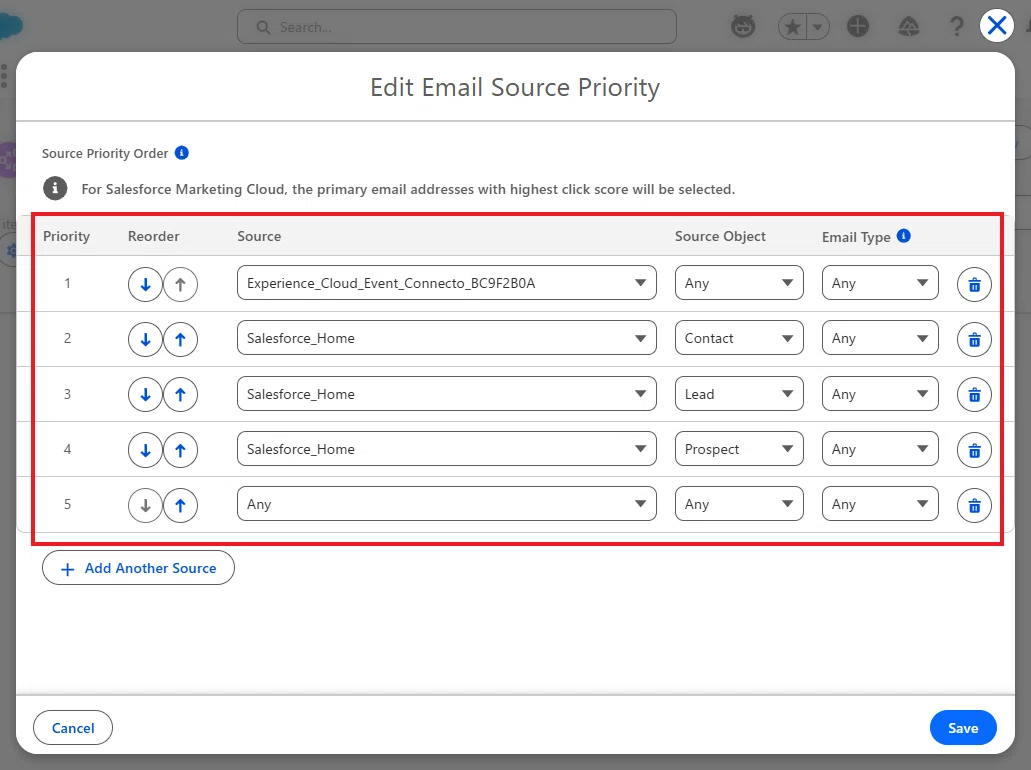Click the Reorder column header
Image resolution: width=1031 pixels, height=770 pixels.
pyautogui.click(x=153, y=236)
